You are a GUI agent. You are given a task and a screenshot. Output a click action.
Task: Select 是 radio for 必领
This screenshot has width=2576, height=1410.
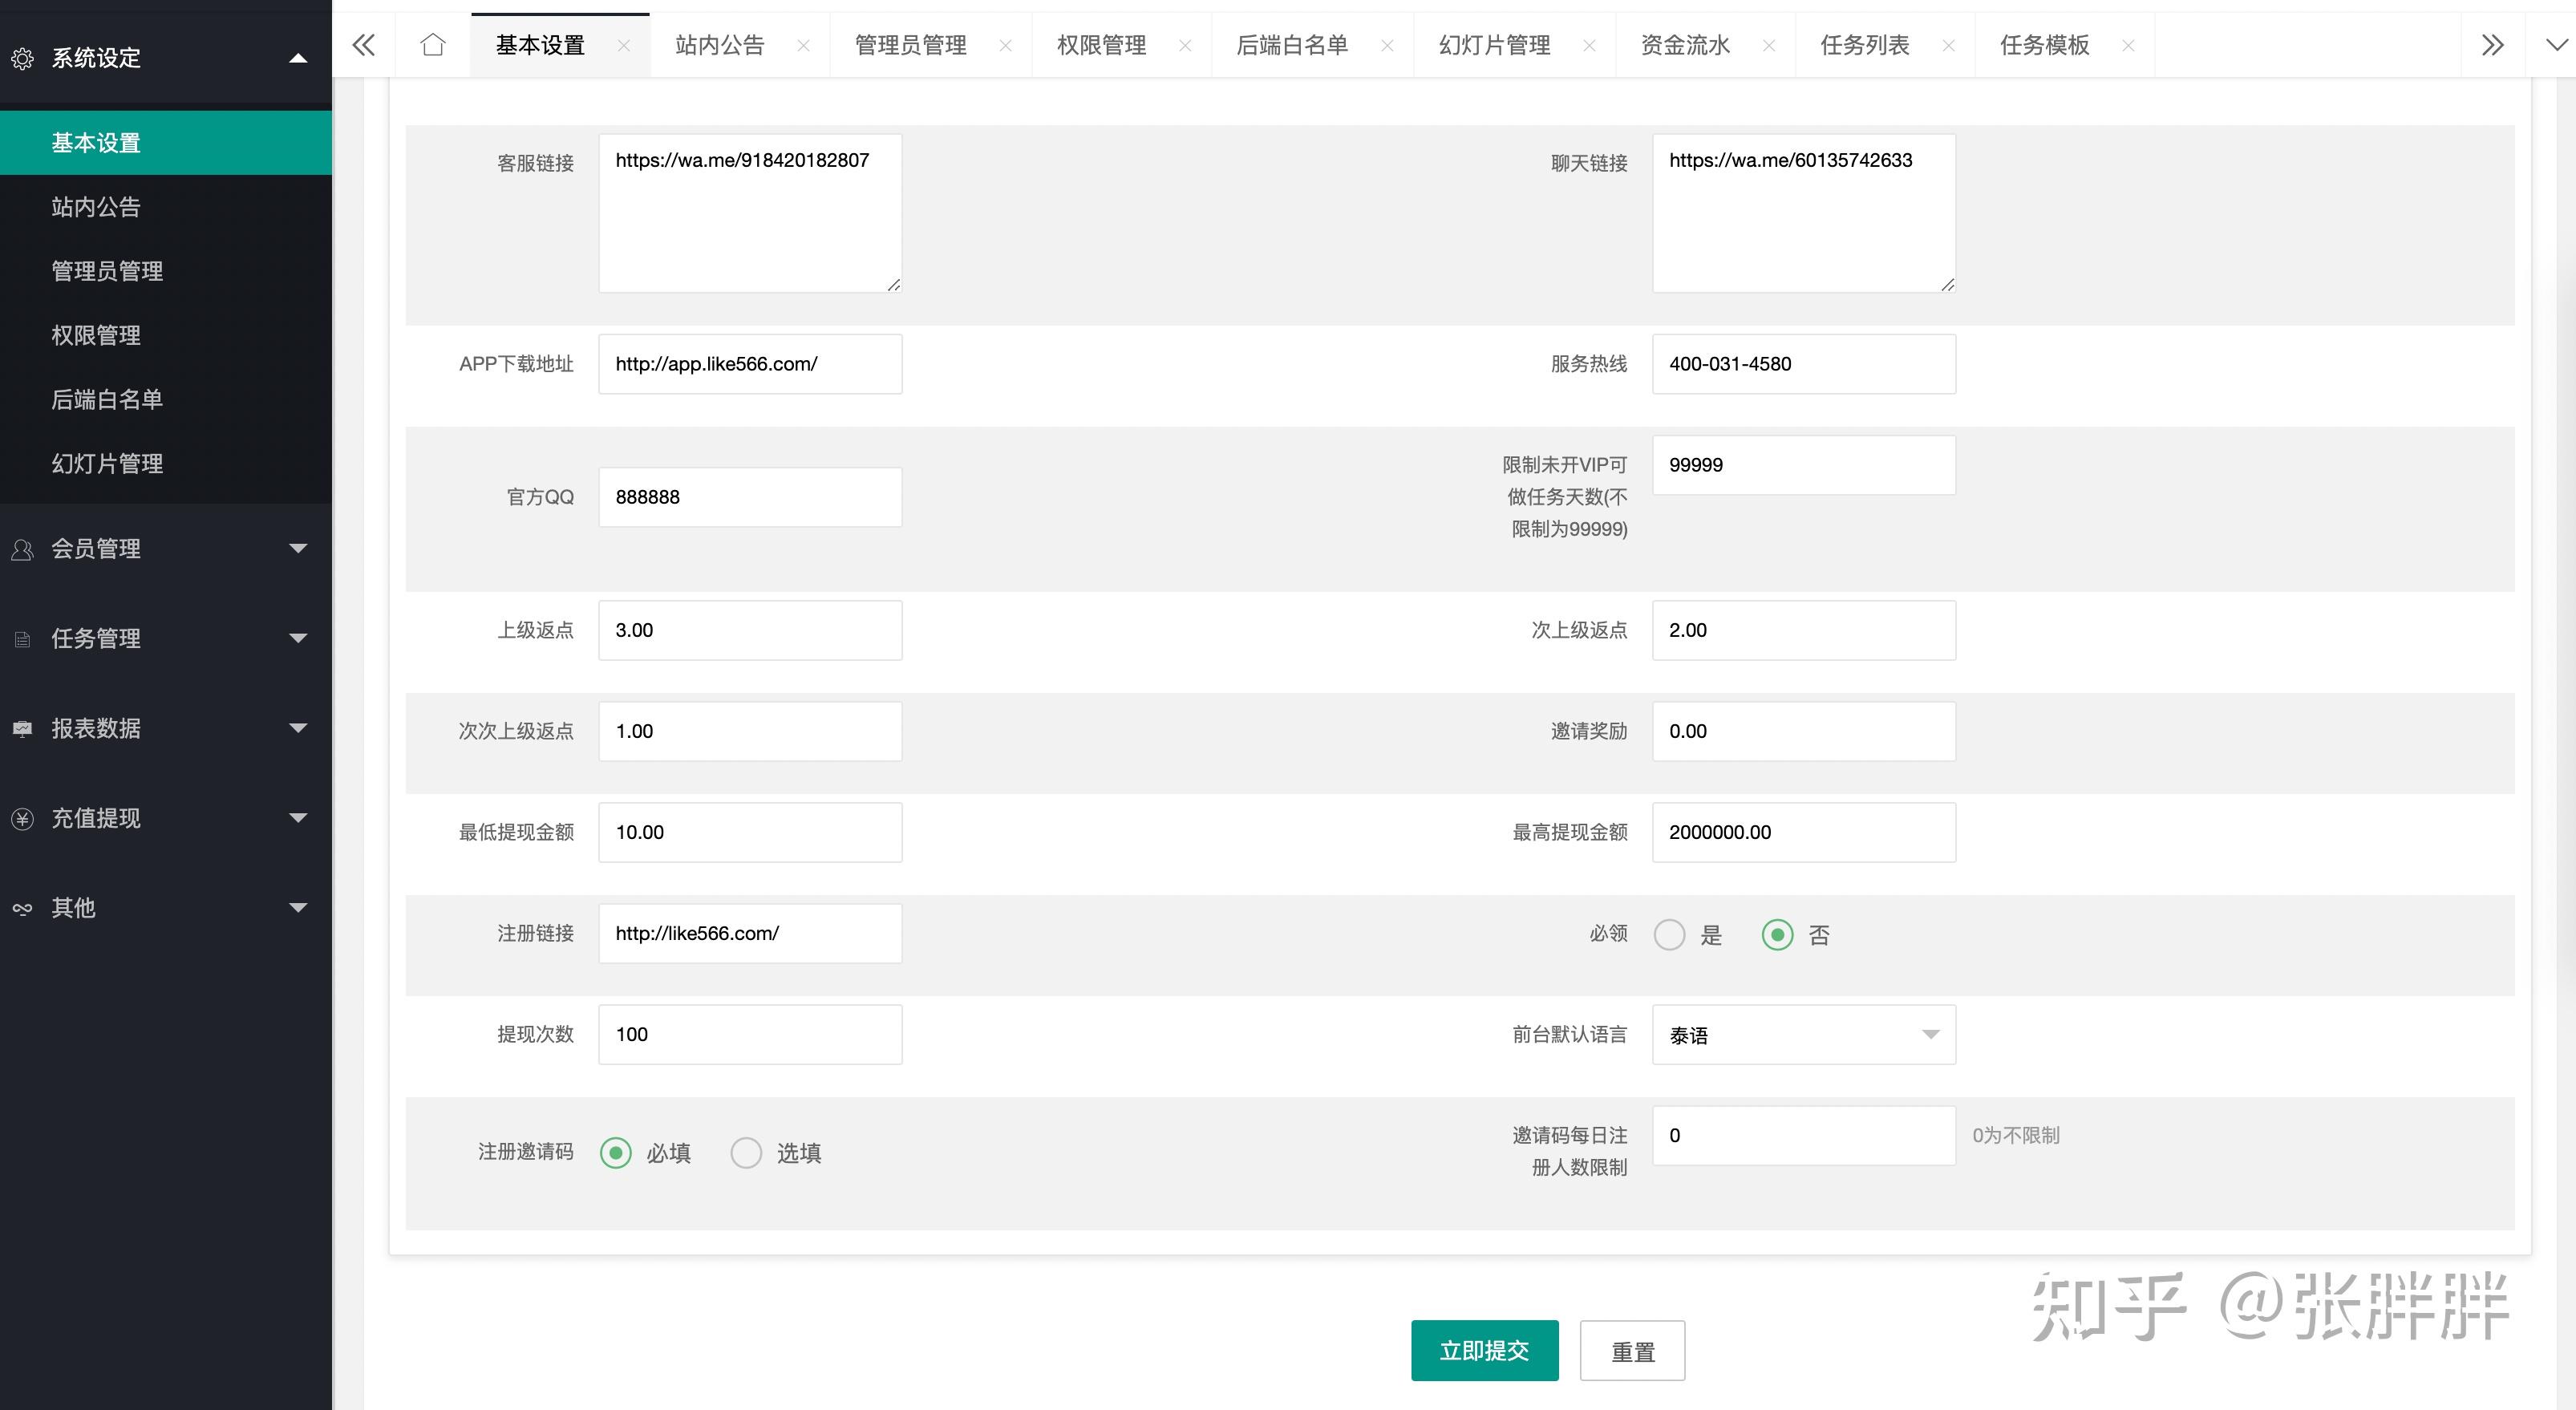[x=1669, y=935]
